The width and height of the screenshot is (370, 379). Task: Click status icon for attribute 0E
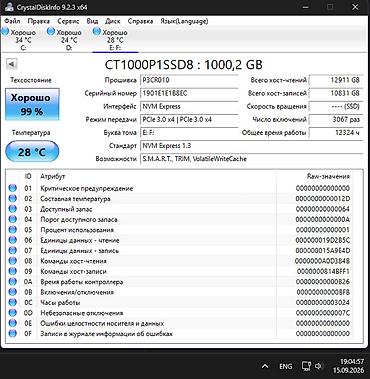click(x=13, y=323)
